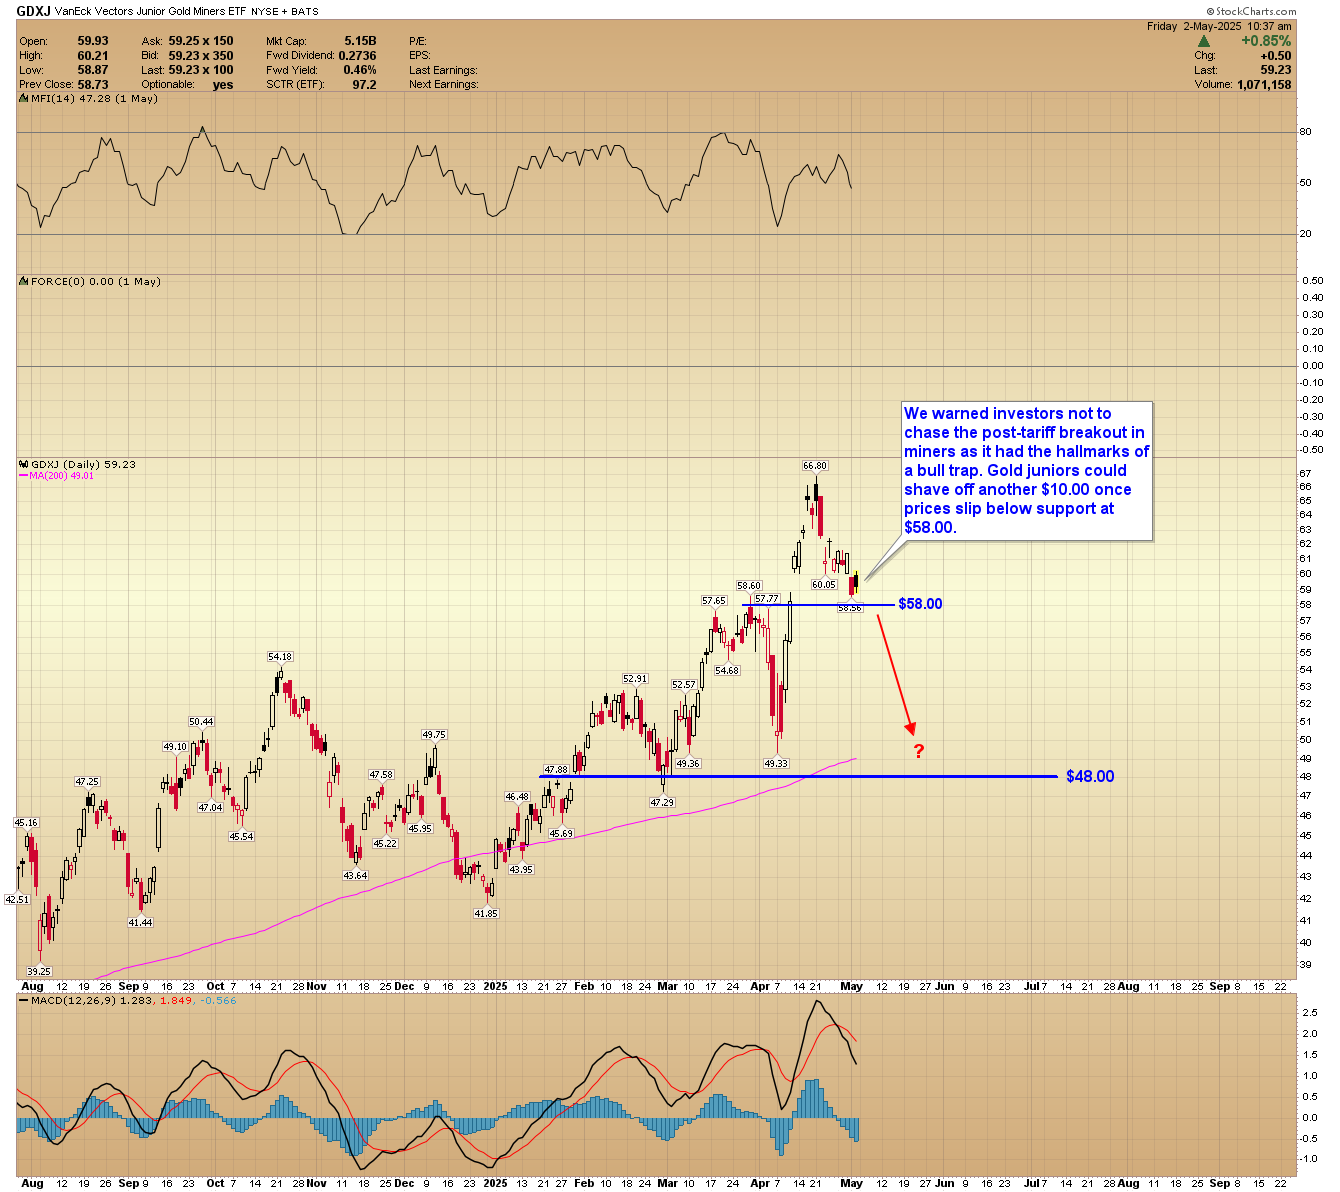This screenshot has width=1340, height=1192.
Task: Click the 41.85 December low label
Action: tap(486, 913)
